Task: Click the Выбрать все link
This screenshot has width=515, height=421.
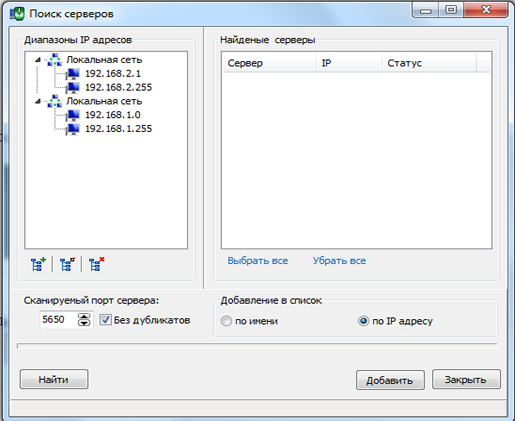Action: click(x=258, y=261)
